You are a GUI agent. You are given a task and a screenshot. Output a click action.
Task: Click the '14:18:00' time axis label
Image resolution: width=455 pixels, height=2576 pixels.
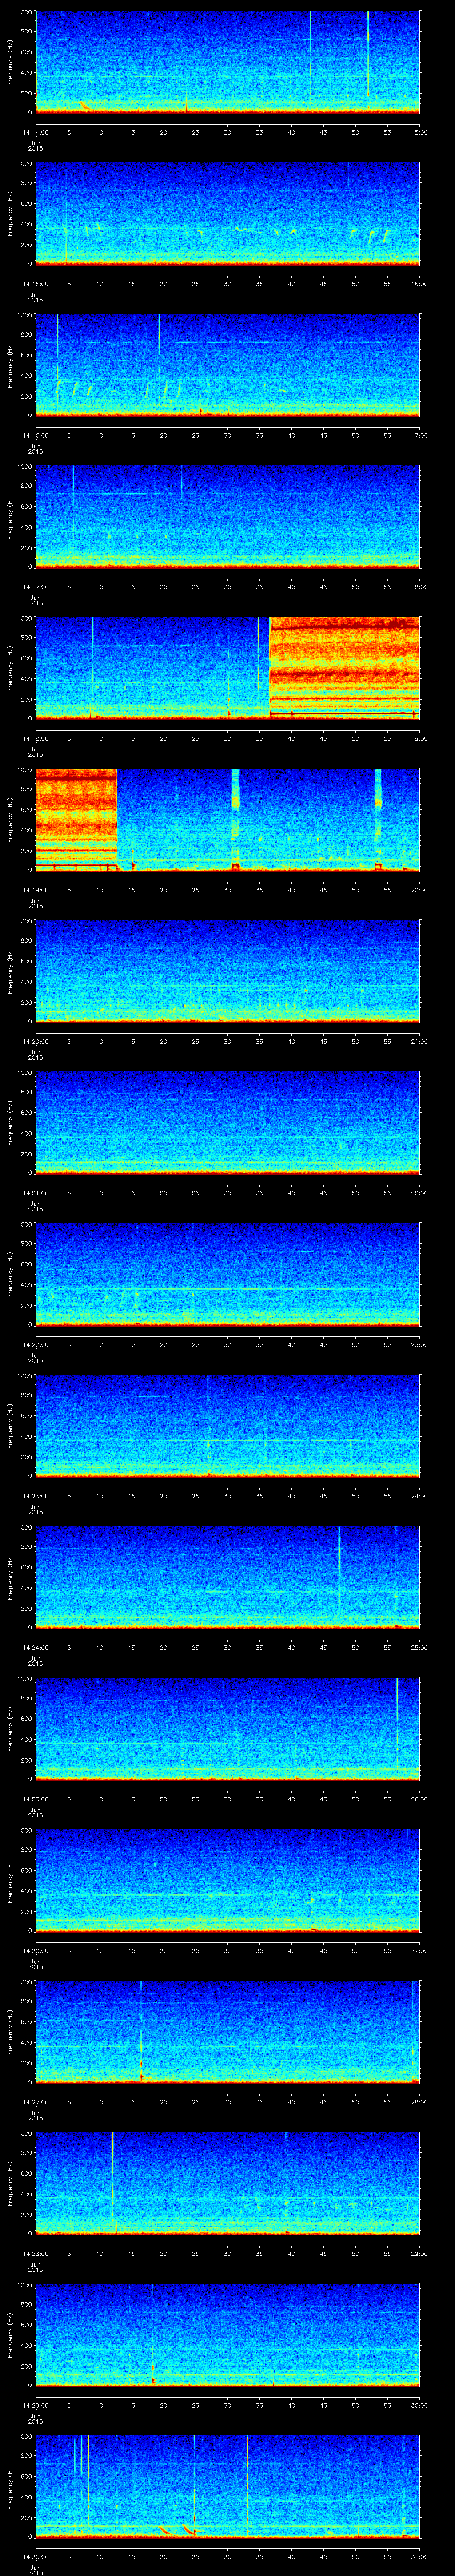(x=35, y=738)
